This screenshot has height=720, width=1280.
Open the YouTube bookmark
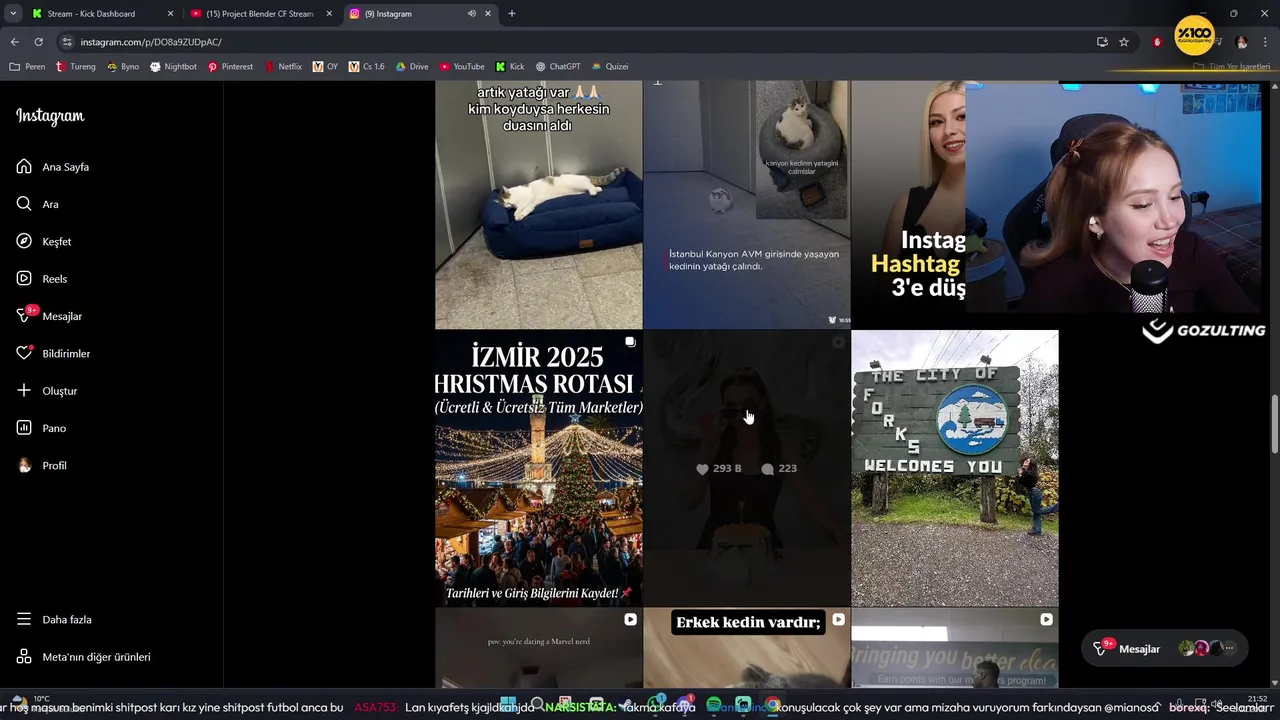tap(462, 67)
